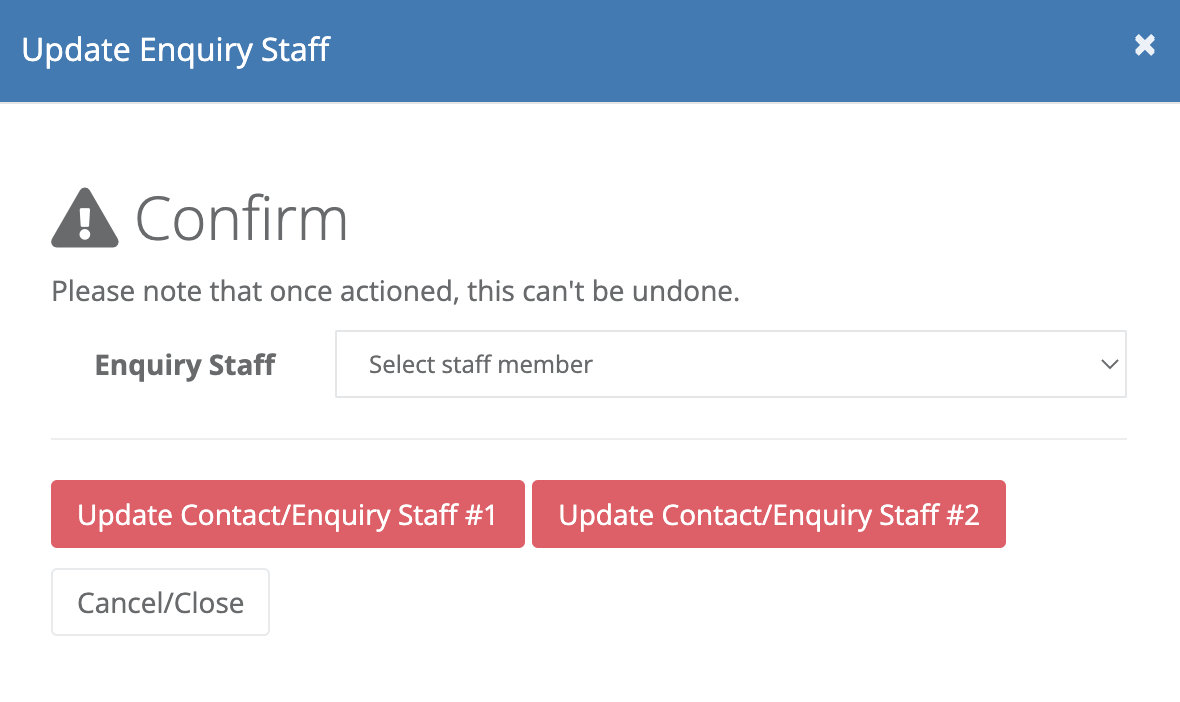Choose the Cancel/Close button
This screenshot has height=702, width=1180.
coord(160,602)
